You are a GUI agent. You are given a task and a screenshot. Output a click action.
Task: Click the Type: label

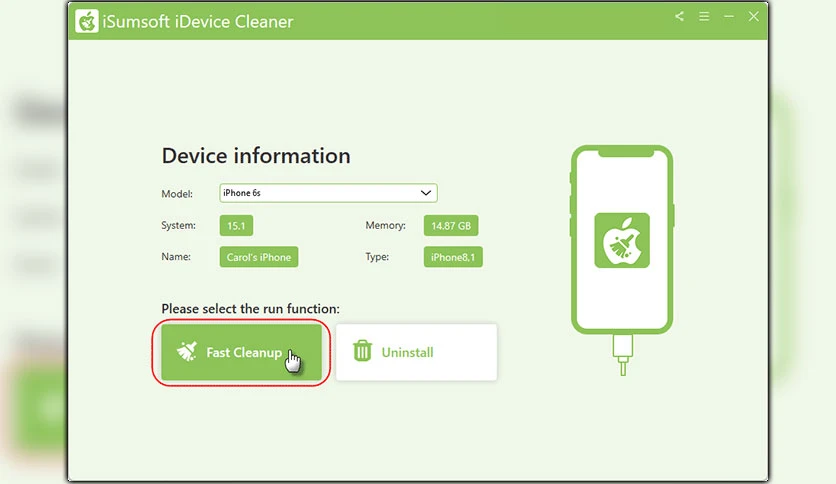click(x=377, y=257)
